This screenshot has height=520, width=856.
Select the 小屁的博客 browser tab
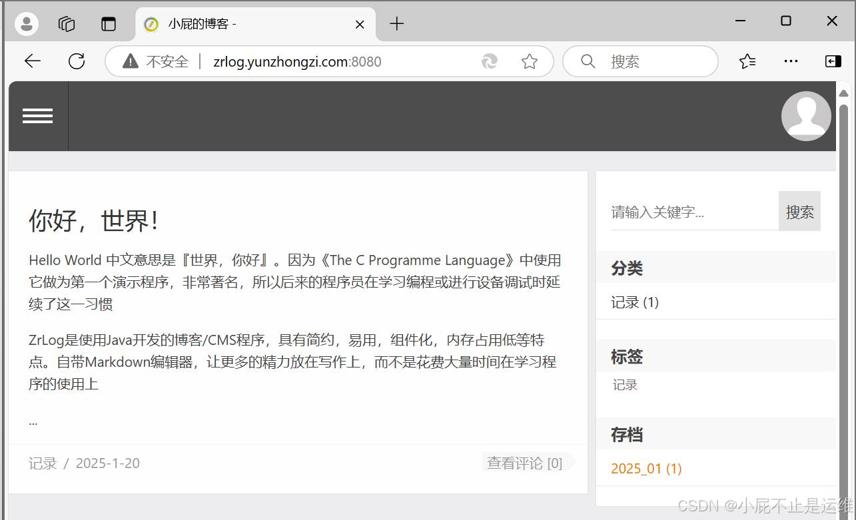[x=255, y=24]
